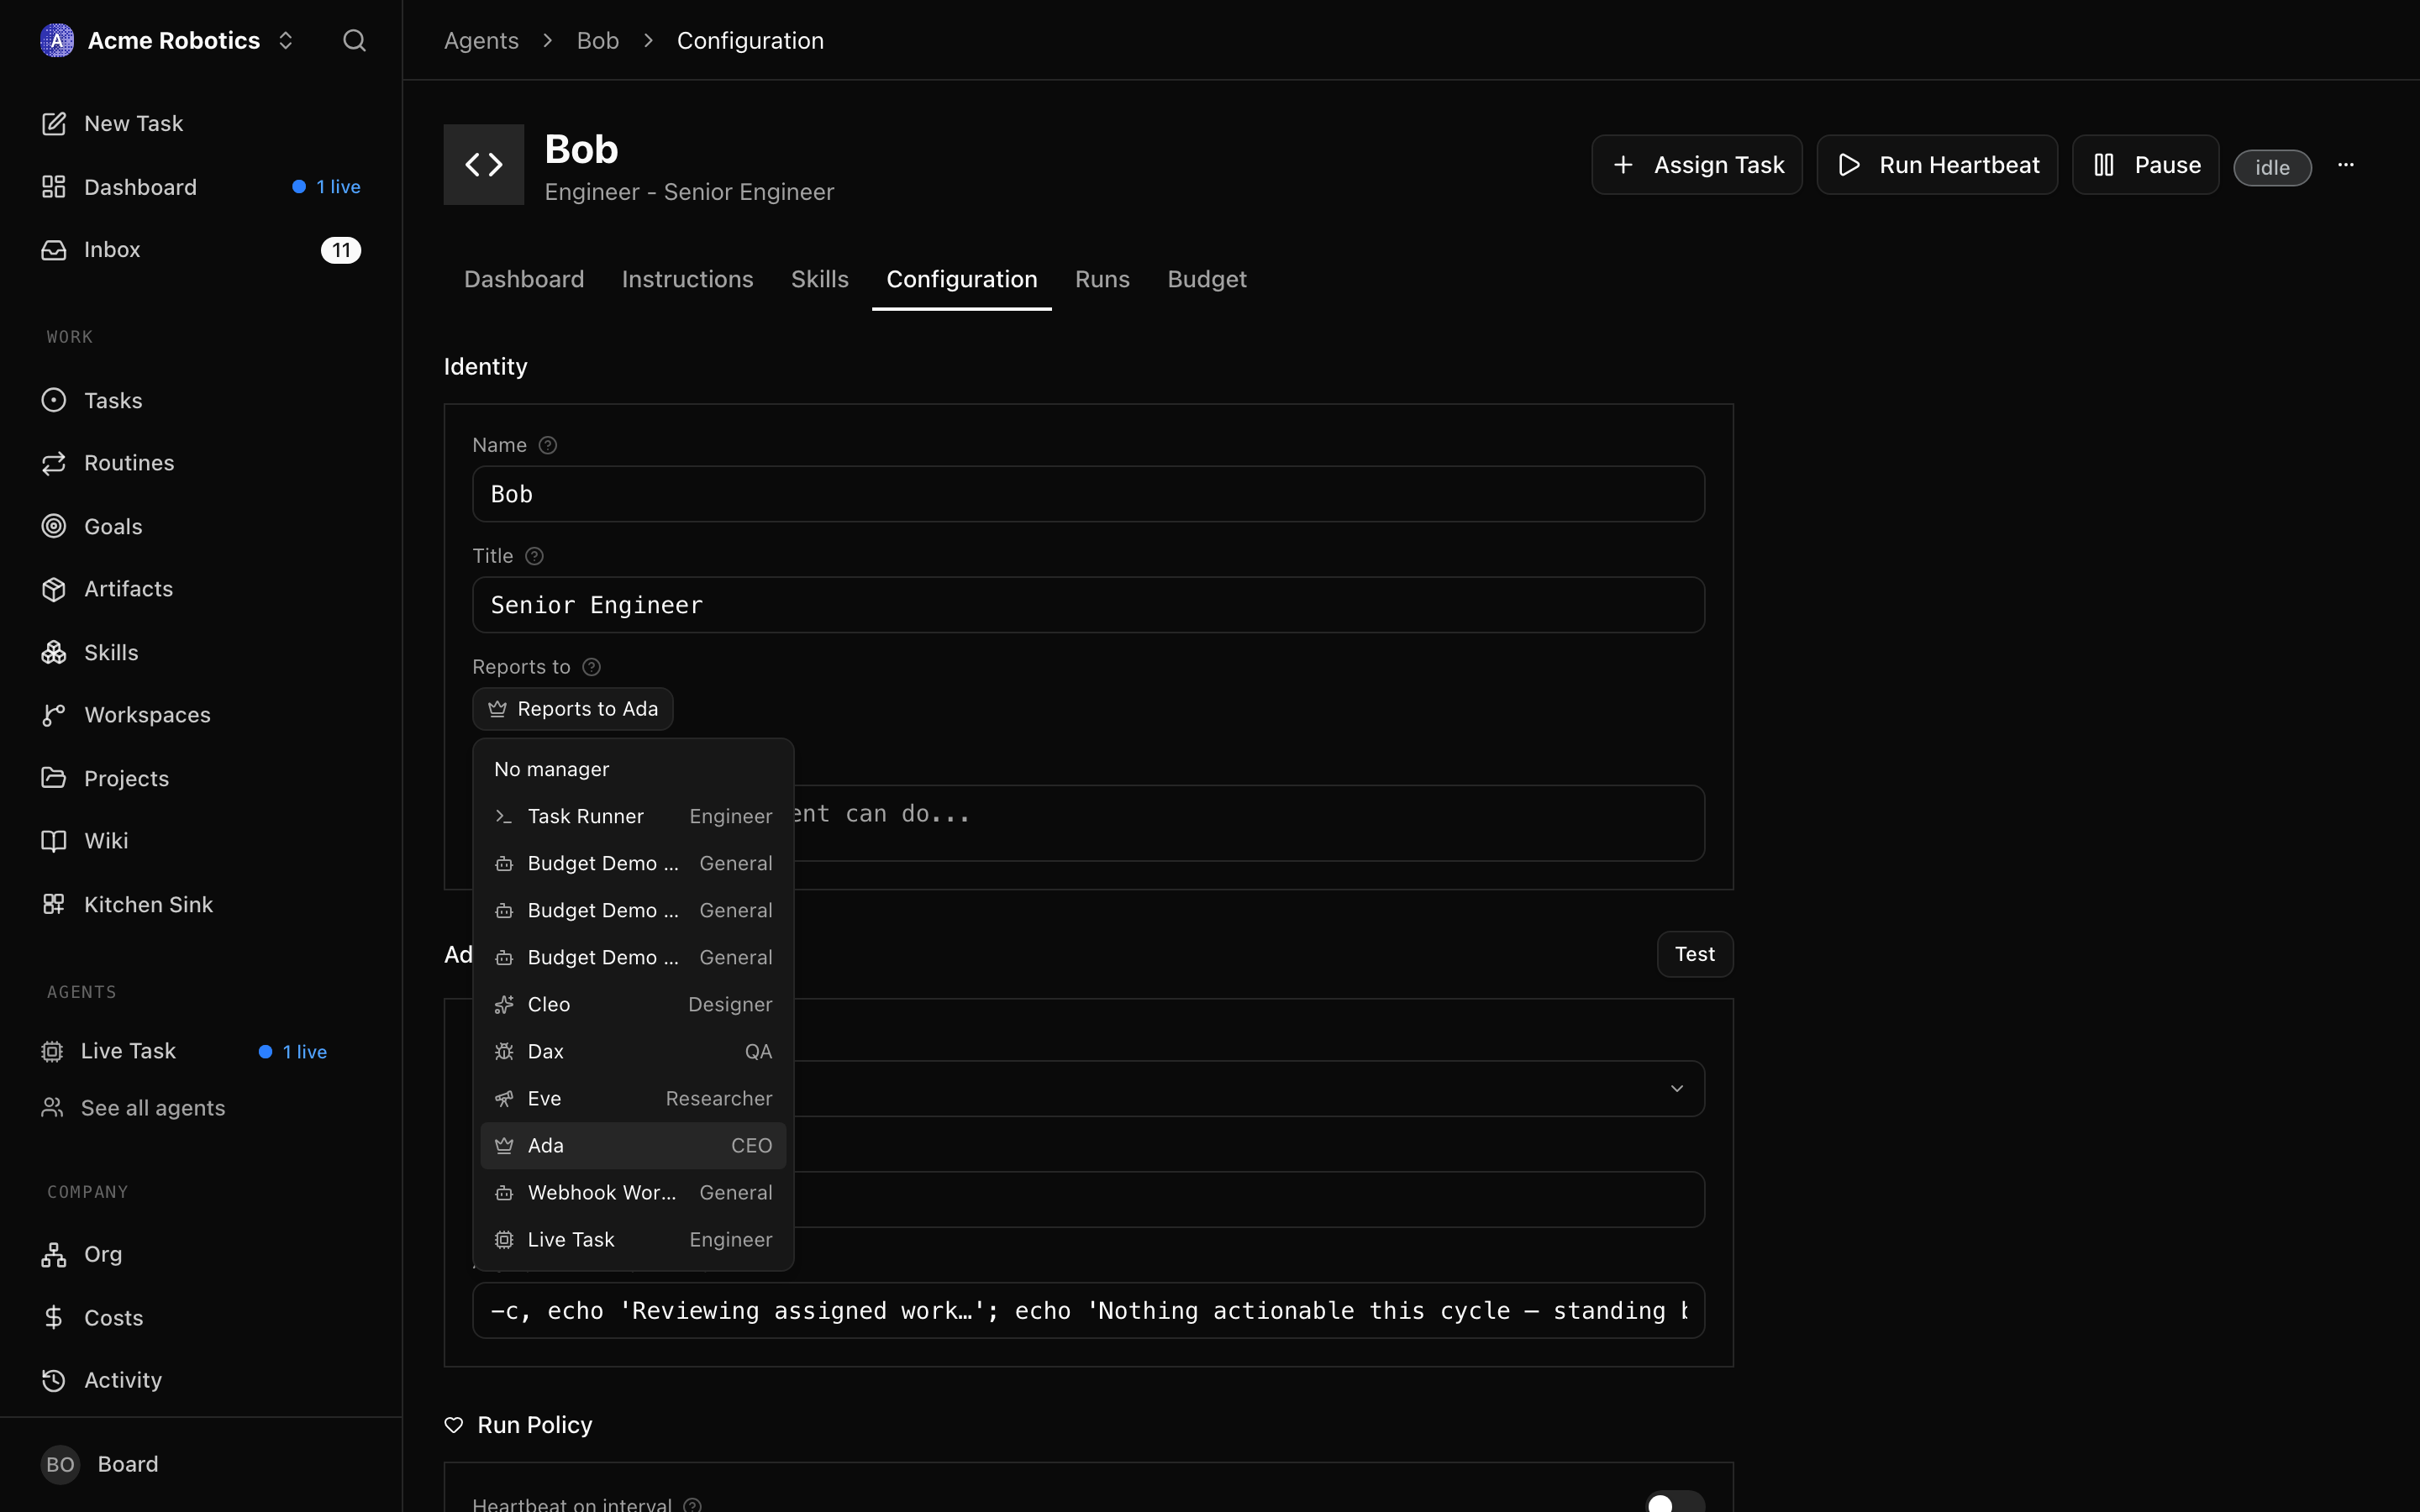Click the New Task pencil icon
This screenshot has height=1512, width=2420.
tap(54, 123)
